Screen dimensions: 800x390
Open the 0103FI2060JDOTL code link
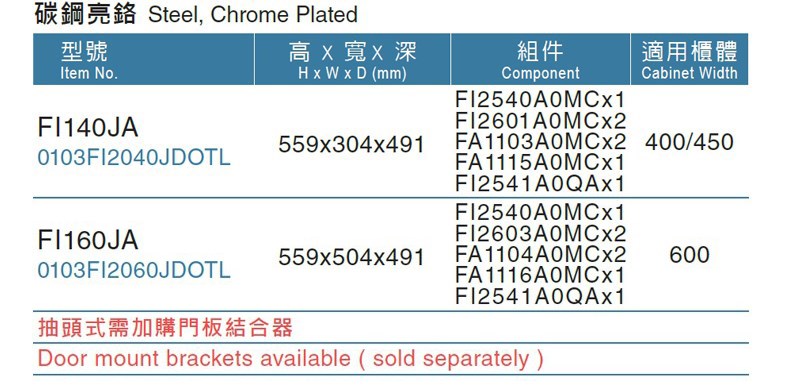134,270
